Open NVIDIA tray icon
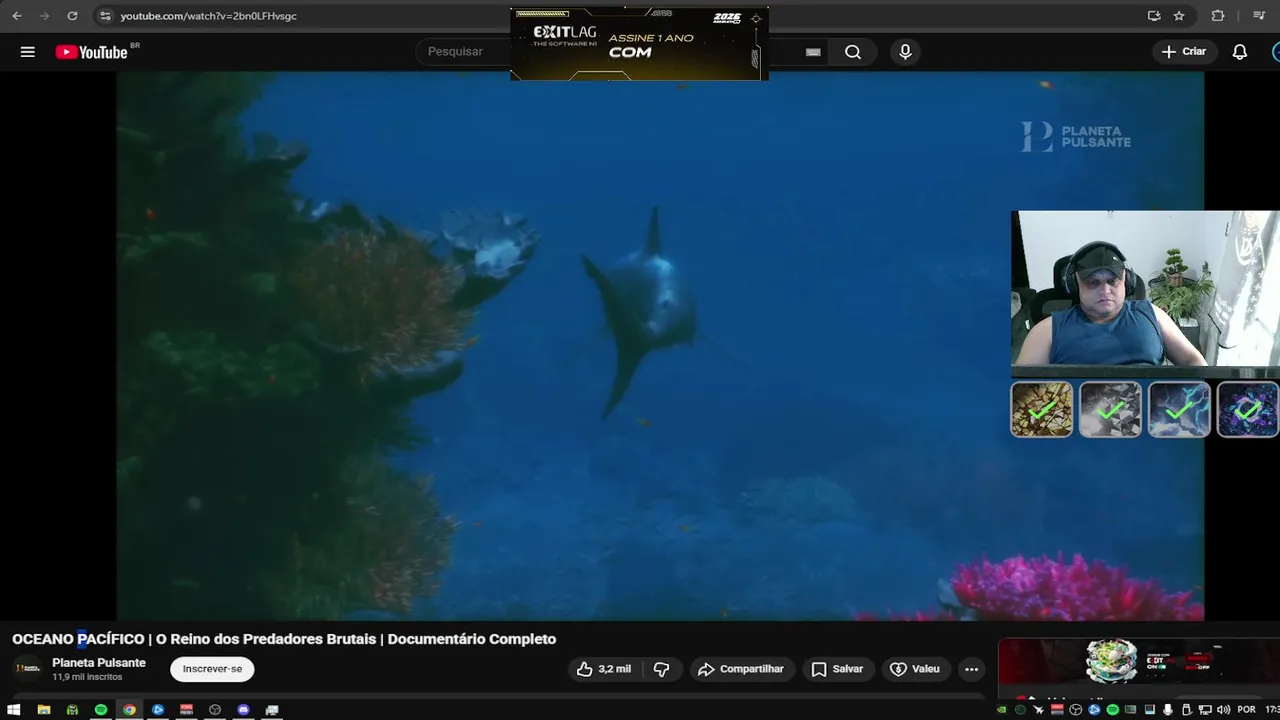 1002,710
